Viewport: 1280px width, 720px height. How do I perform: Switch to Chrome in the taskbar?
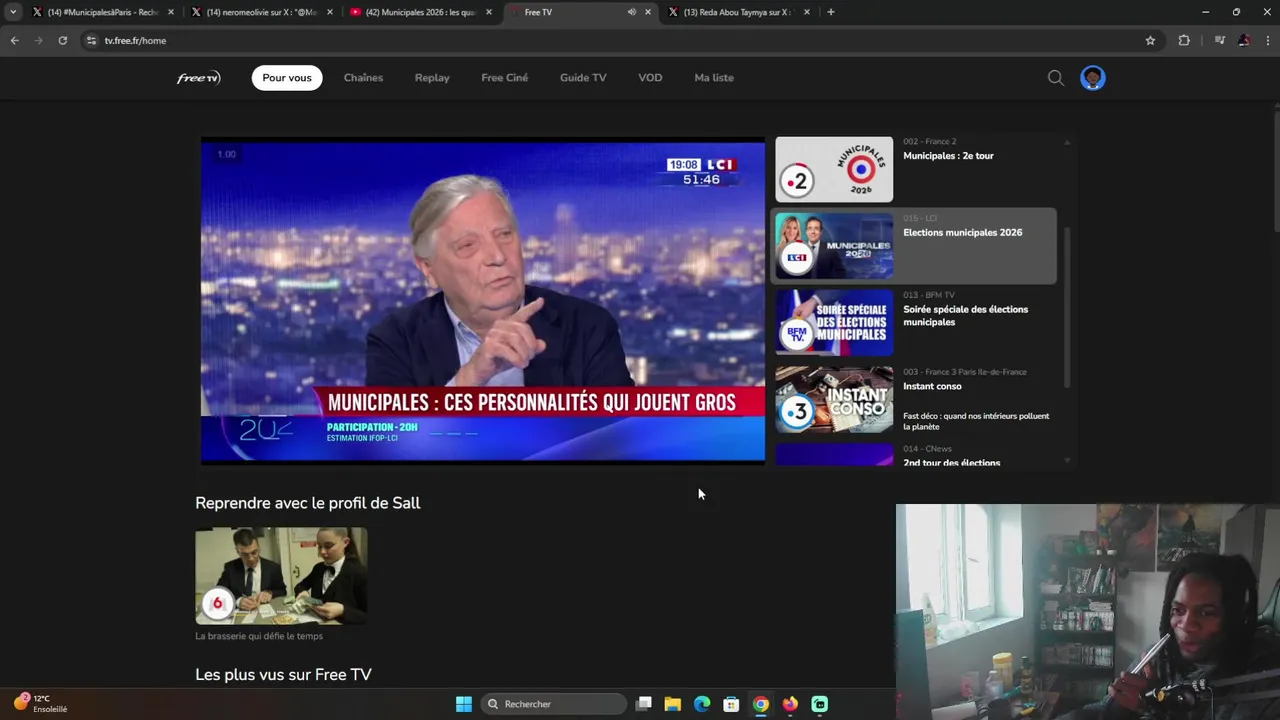point(761,704)
